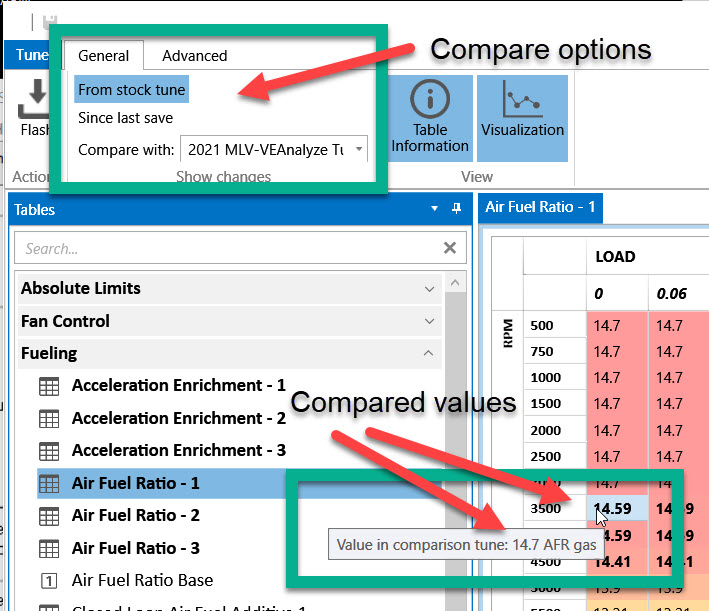
Task: Select From stock tune comparison
Action: (x=131, y=90)
